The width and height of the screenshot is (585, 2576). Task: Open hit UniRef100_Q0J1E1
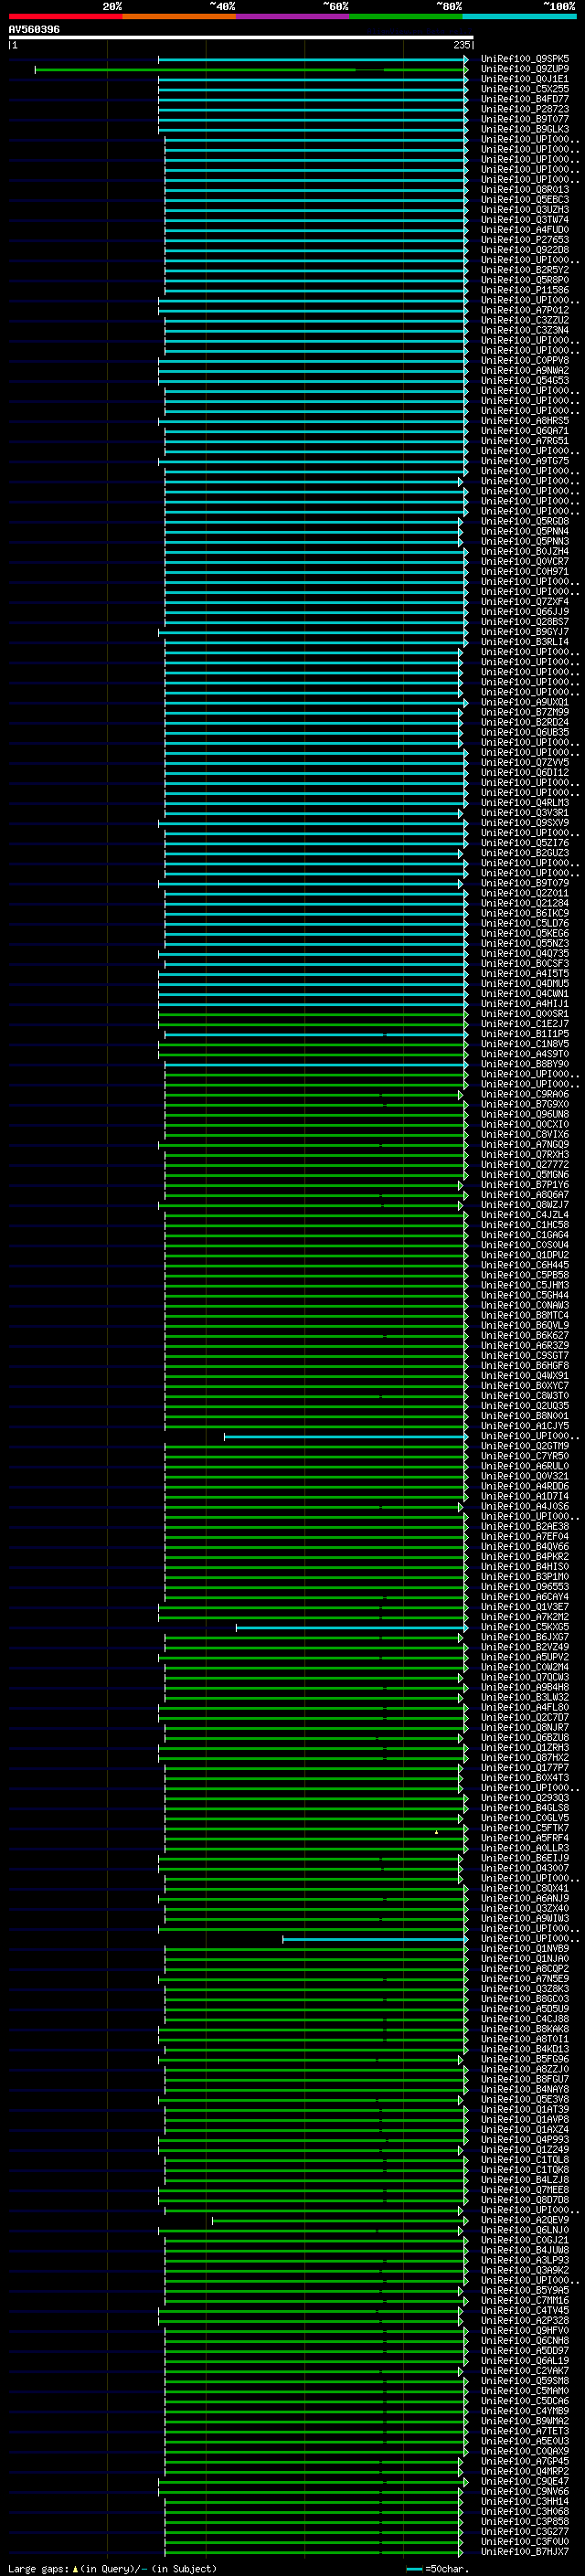coord(525,79)
